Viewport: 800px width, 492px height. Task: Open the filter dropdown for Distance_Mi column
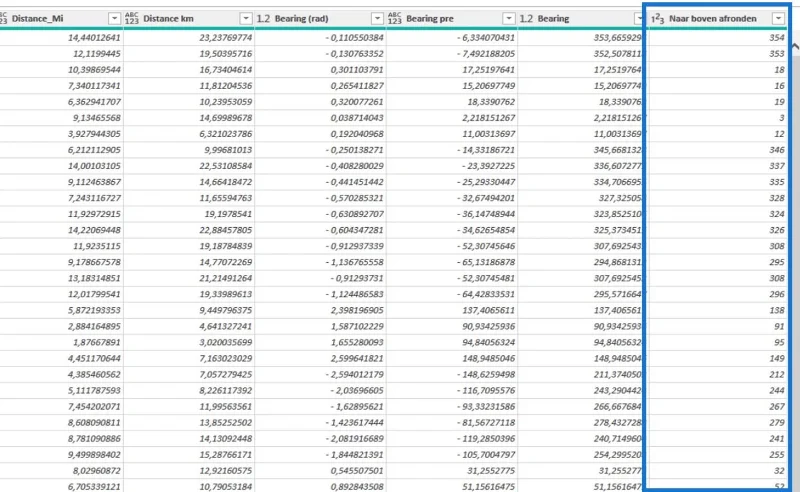tap(114, 18)
